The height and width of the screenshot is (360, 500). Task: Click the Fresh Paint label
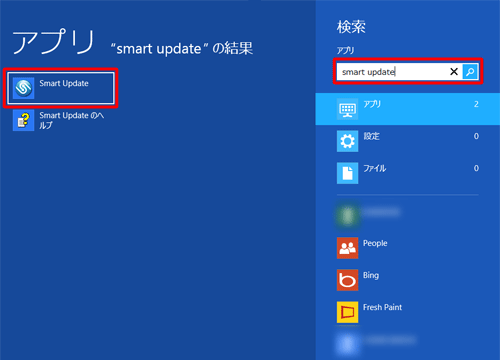click(382, 307)
